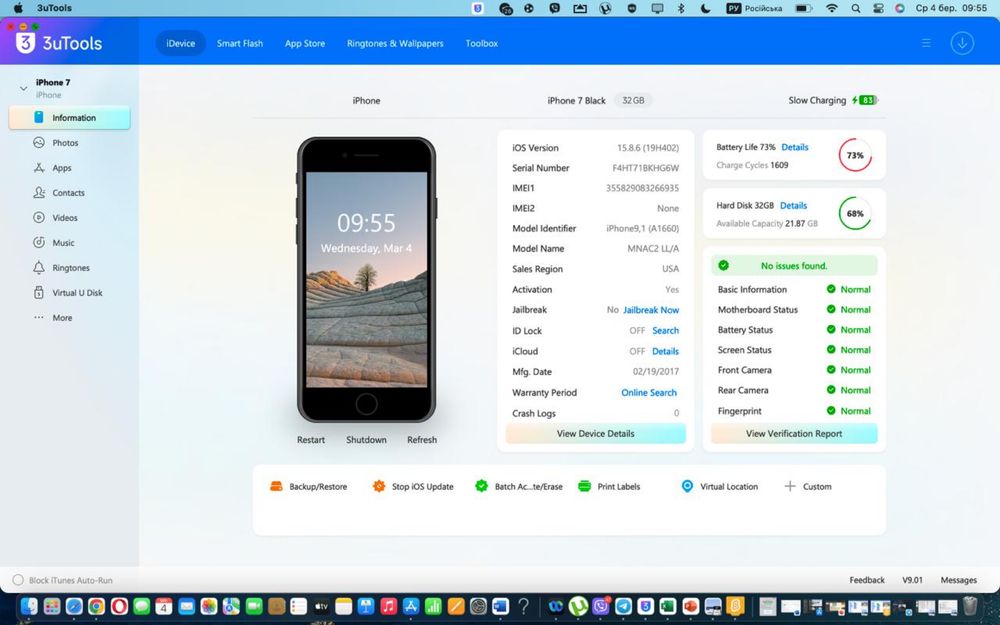Click the 32GB capacity badge
The image size is (1000, 625).
tap(633, 100)
